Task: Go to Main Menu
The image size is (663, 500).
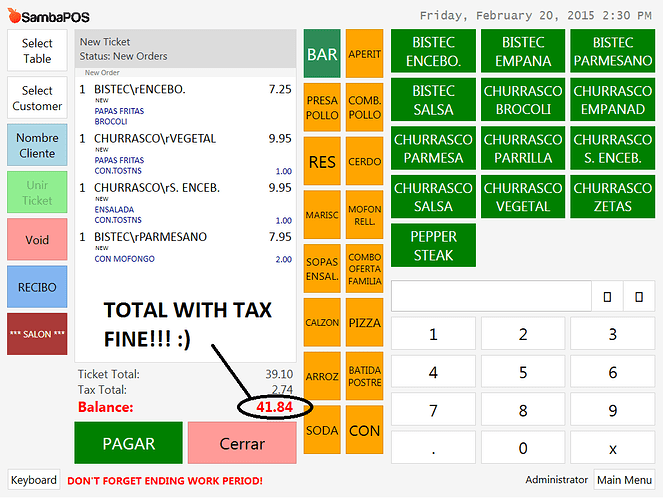Action: click(625, 480)
